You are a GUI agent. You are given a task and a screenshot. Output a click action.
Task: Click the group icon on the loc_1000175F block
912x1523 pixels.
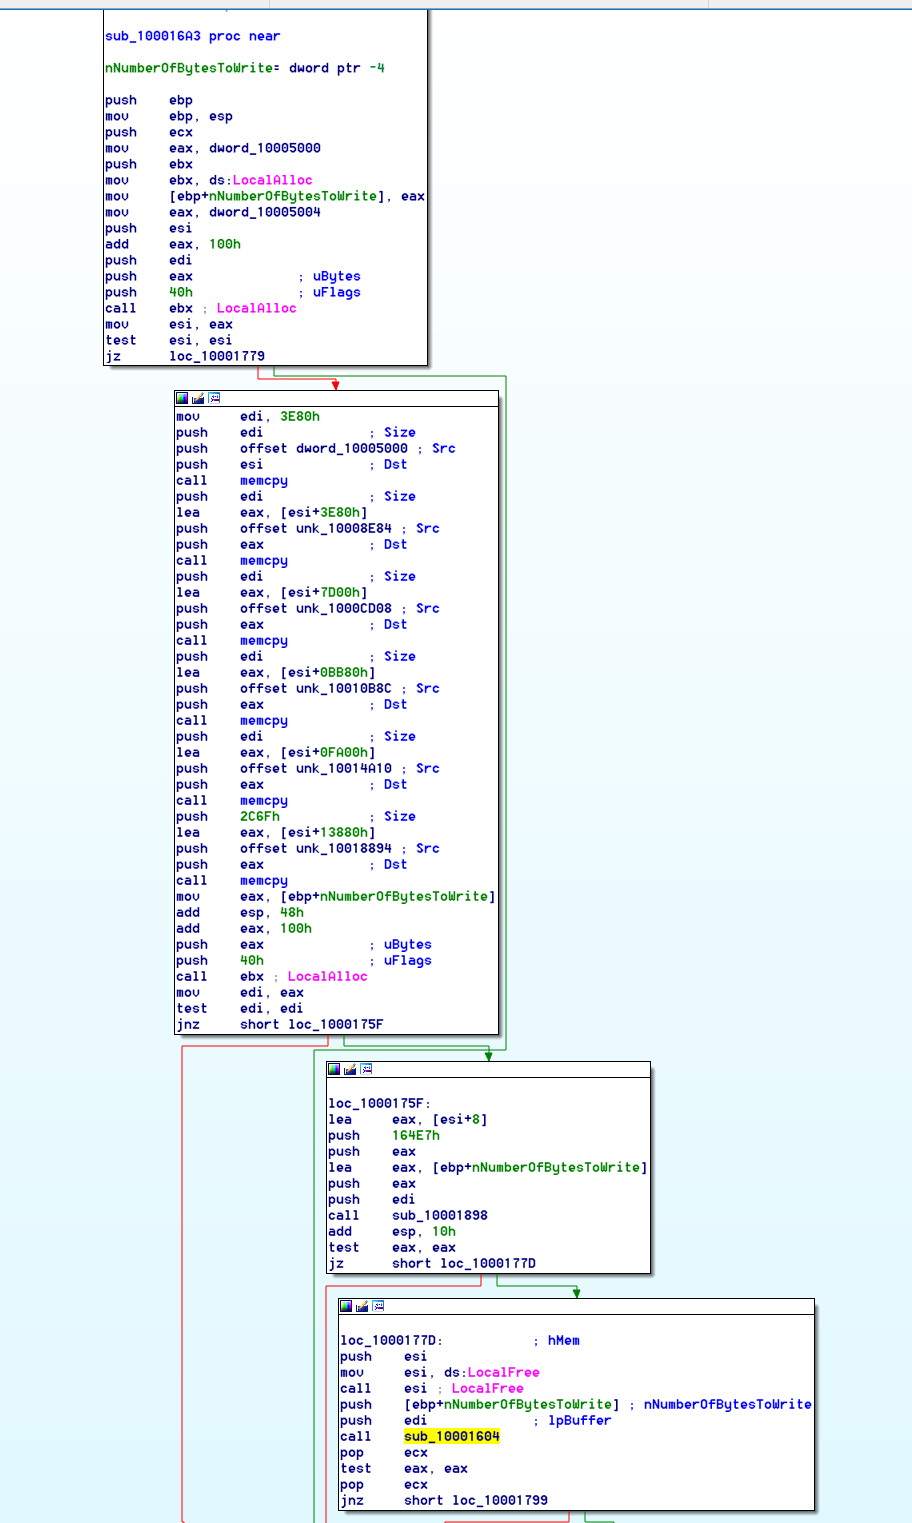tap(366, 1069)
